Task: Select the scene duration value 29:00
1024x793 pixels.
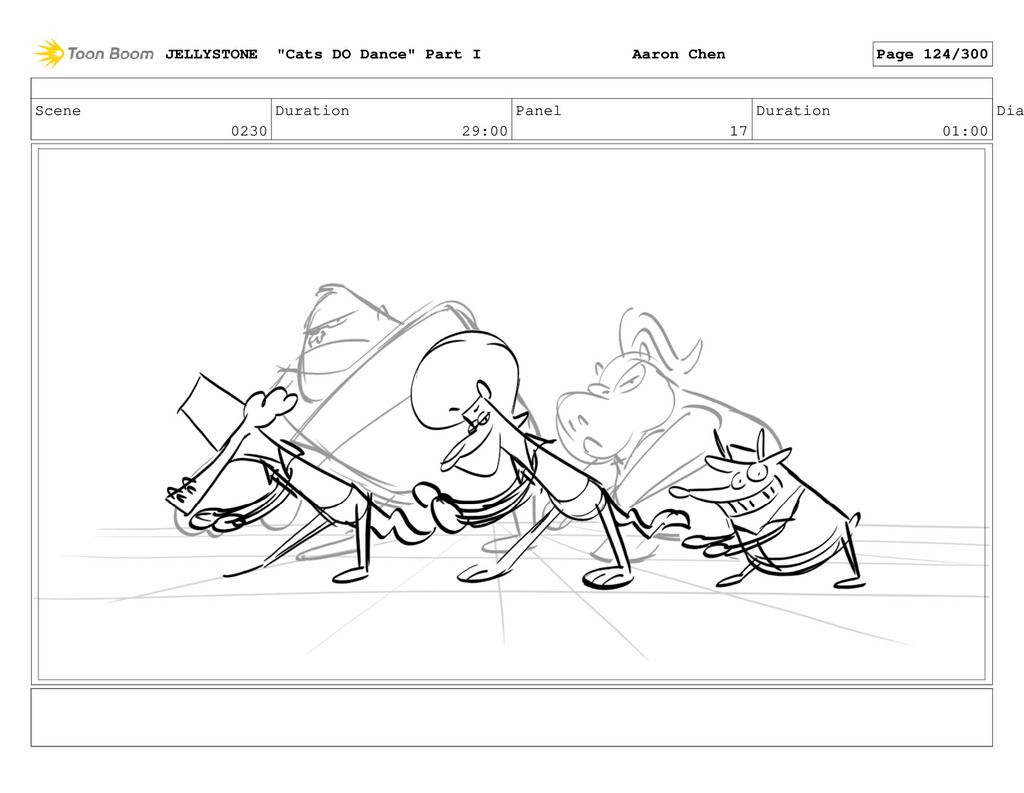Action: pos(485,131)
